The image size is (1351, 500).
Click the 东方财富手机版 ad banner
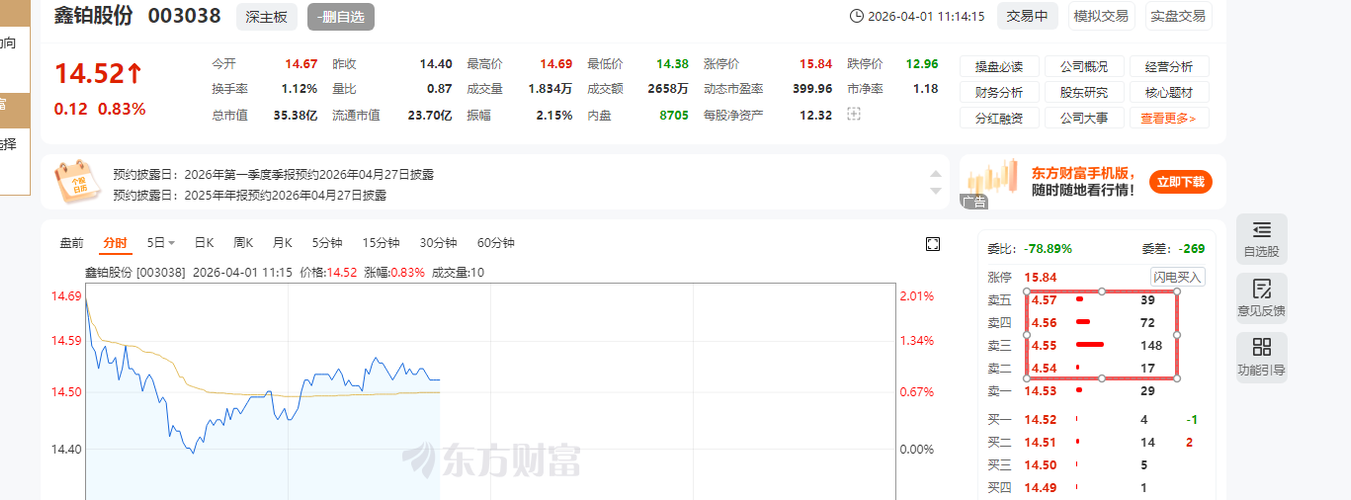point(1092,182)
